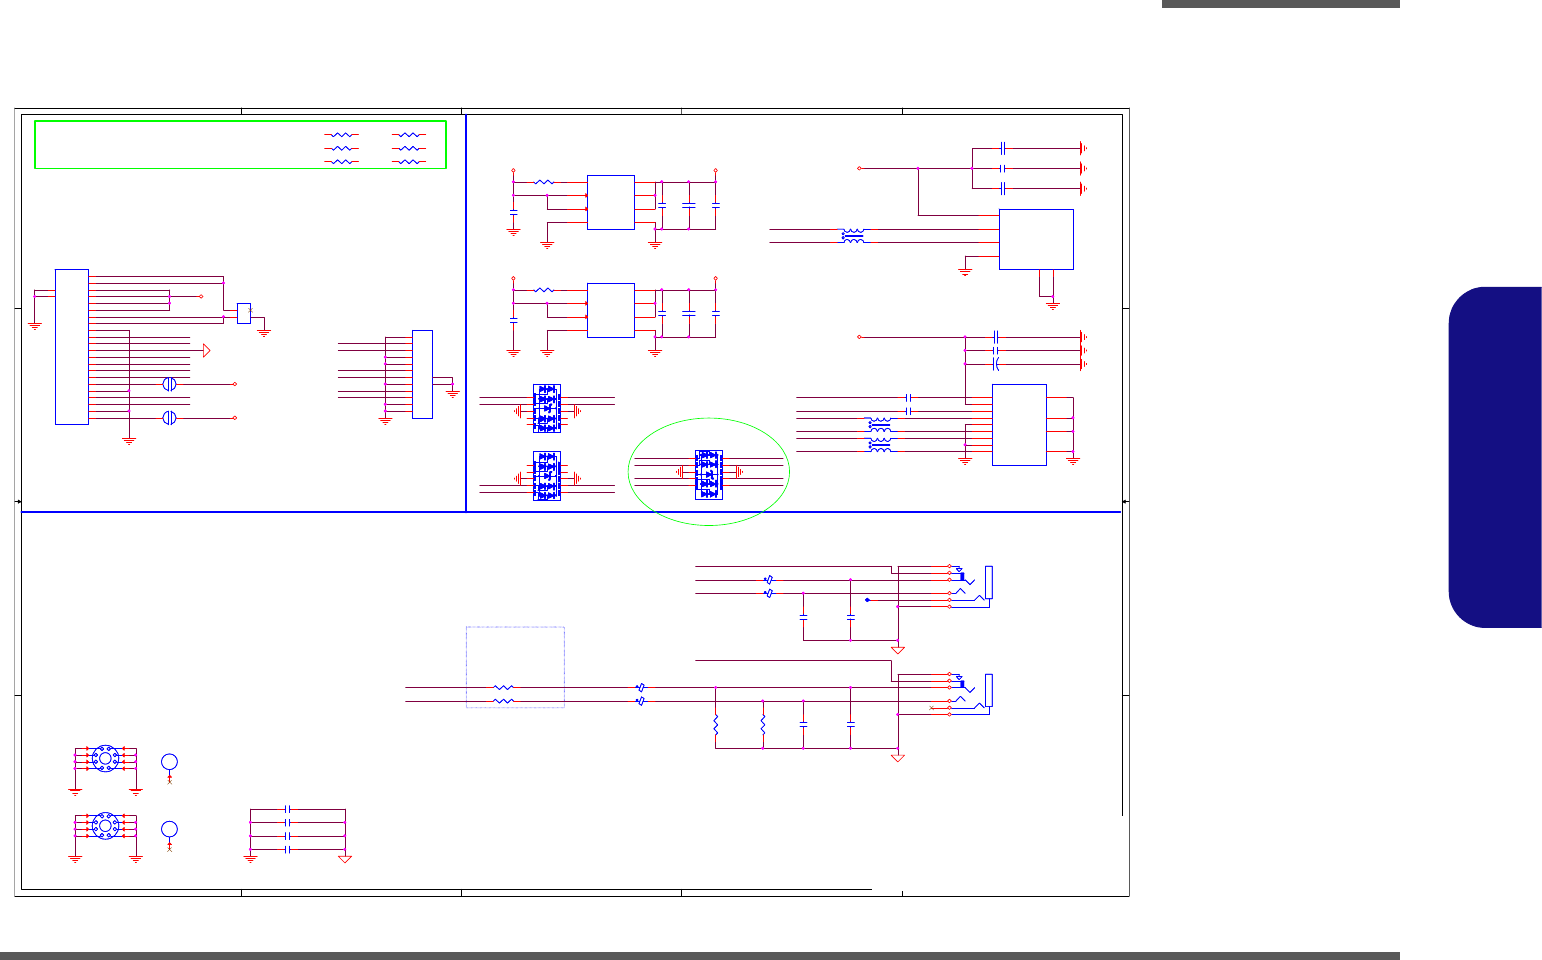Select the common-mode choke beside upper-right IC
1542x960 pixels.
[853, 237]
